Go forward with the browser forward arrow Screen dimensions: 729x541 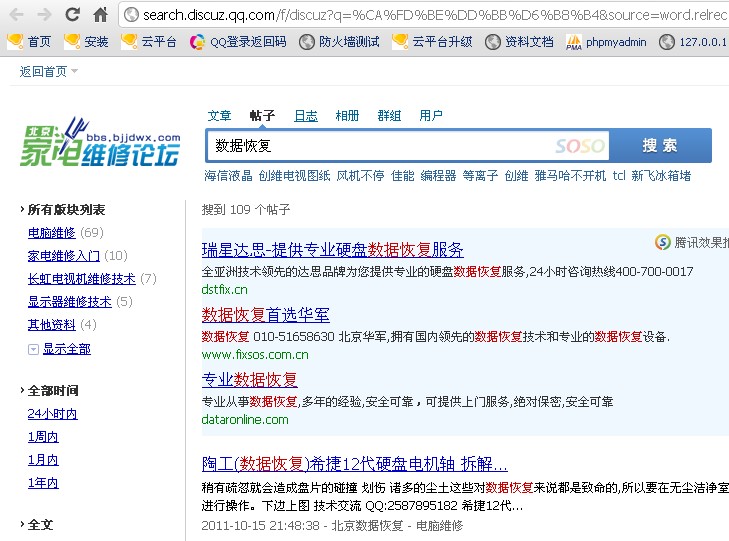pyautogui.click(x=44, y=15)
